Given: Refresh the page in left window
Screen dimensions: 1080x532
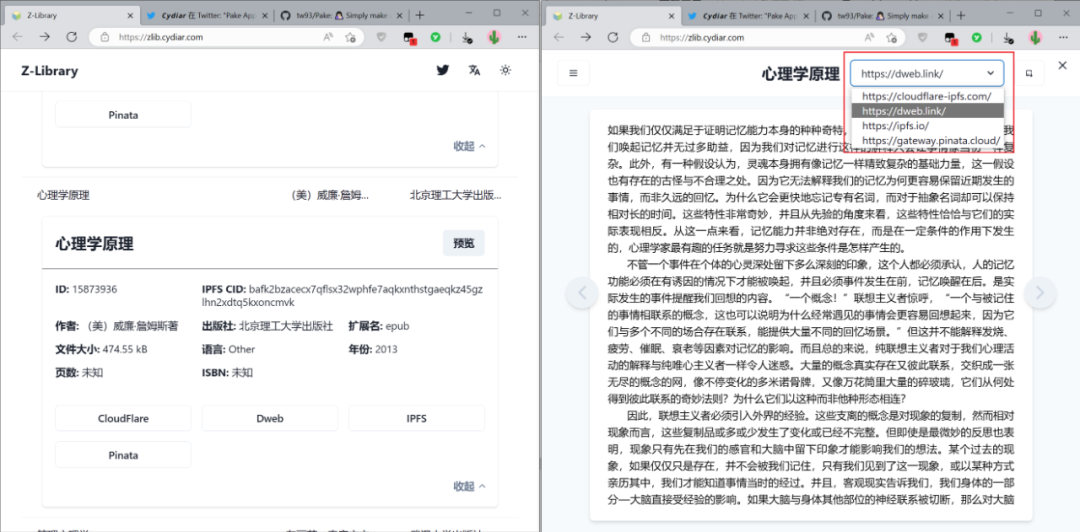Looking at the screenshot, I should (71, 37).
